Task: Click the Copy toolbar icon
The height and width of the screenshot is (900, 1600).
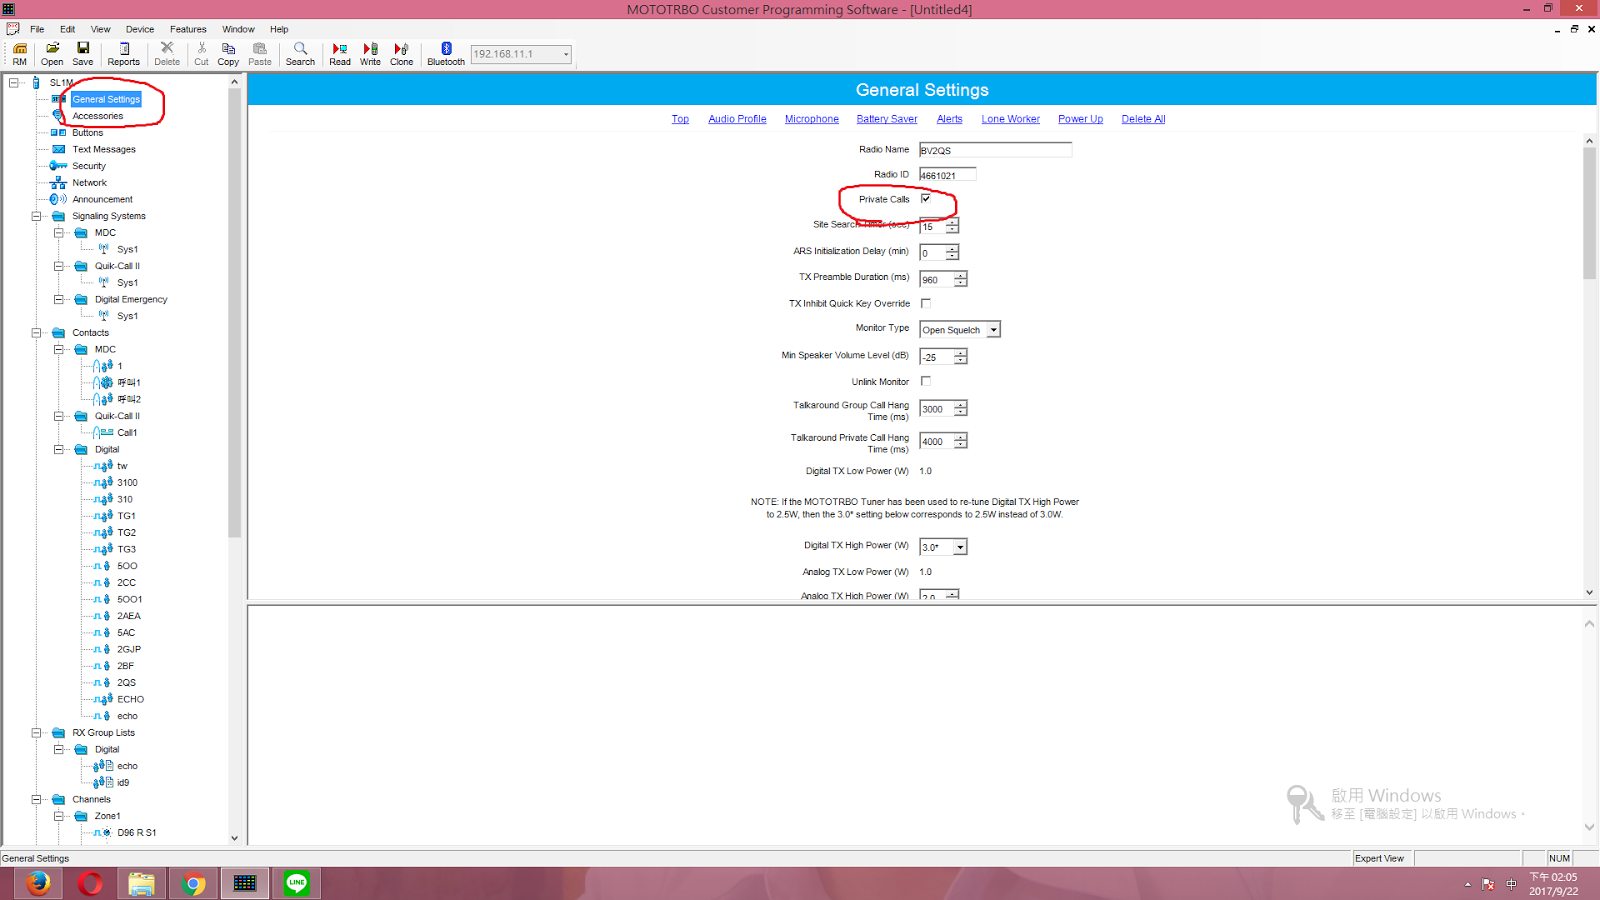Action: pyautogui.click(x=228, y=54)
